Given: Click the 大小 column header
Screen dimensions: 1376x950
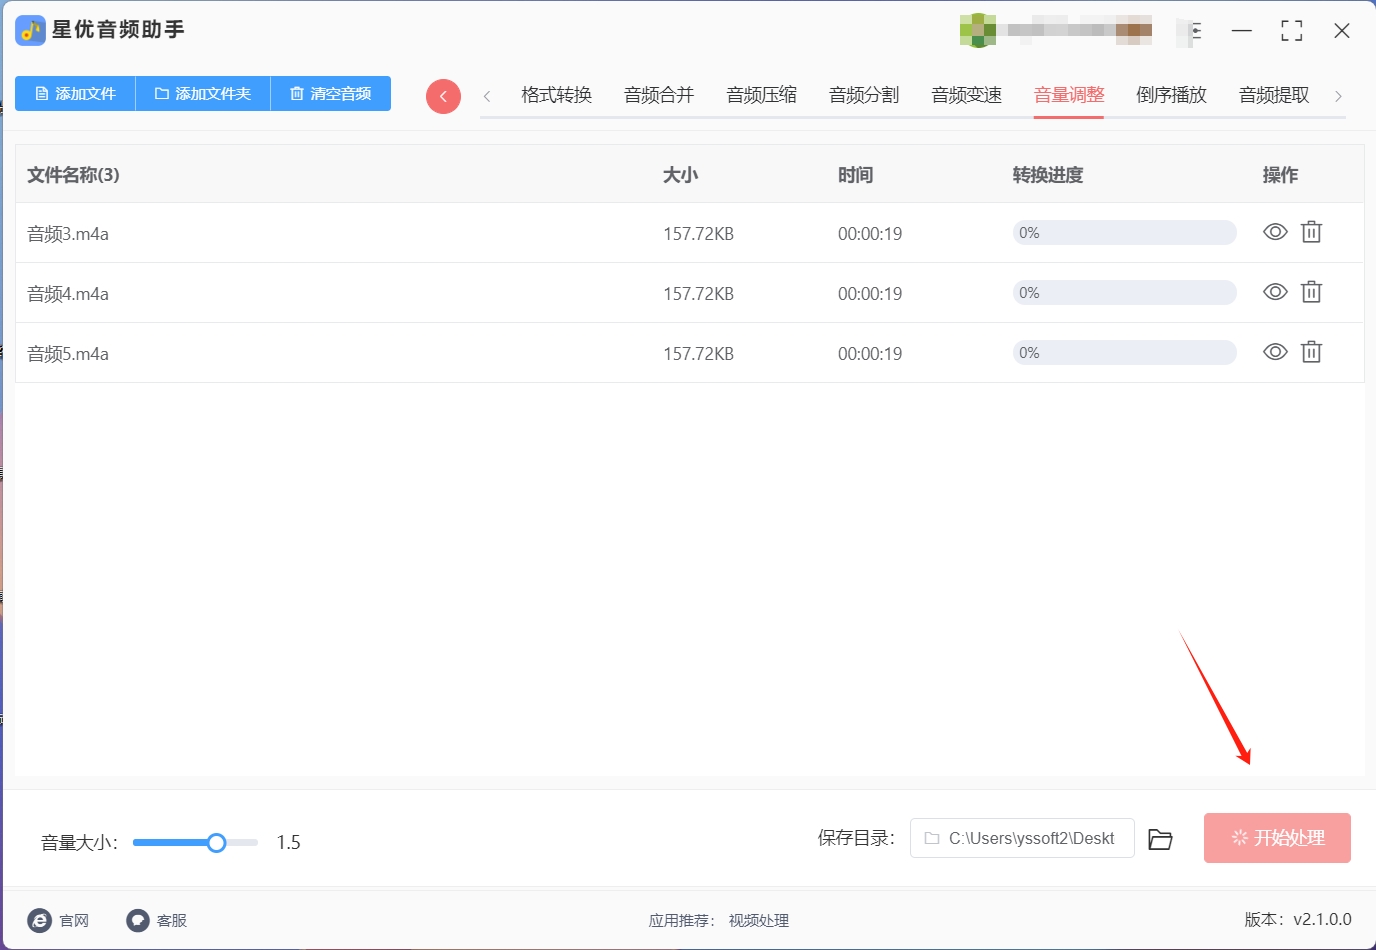Looking at the screenshot, I should pos(680,175).
